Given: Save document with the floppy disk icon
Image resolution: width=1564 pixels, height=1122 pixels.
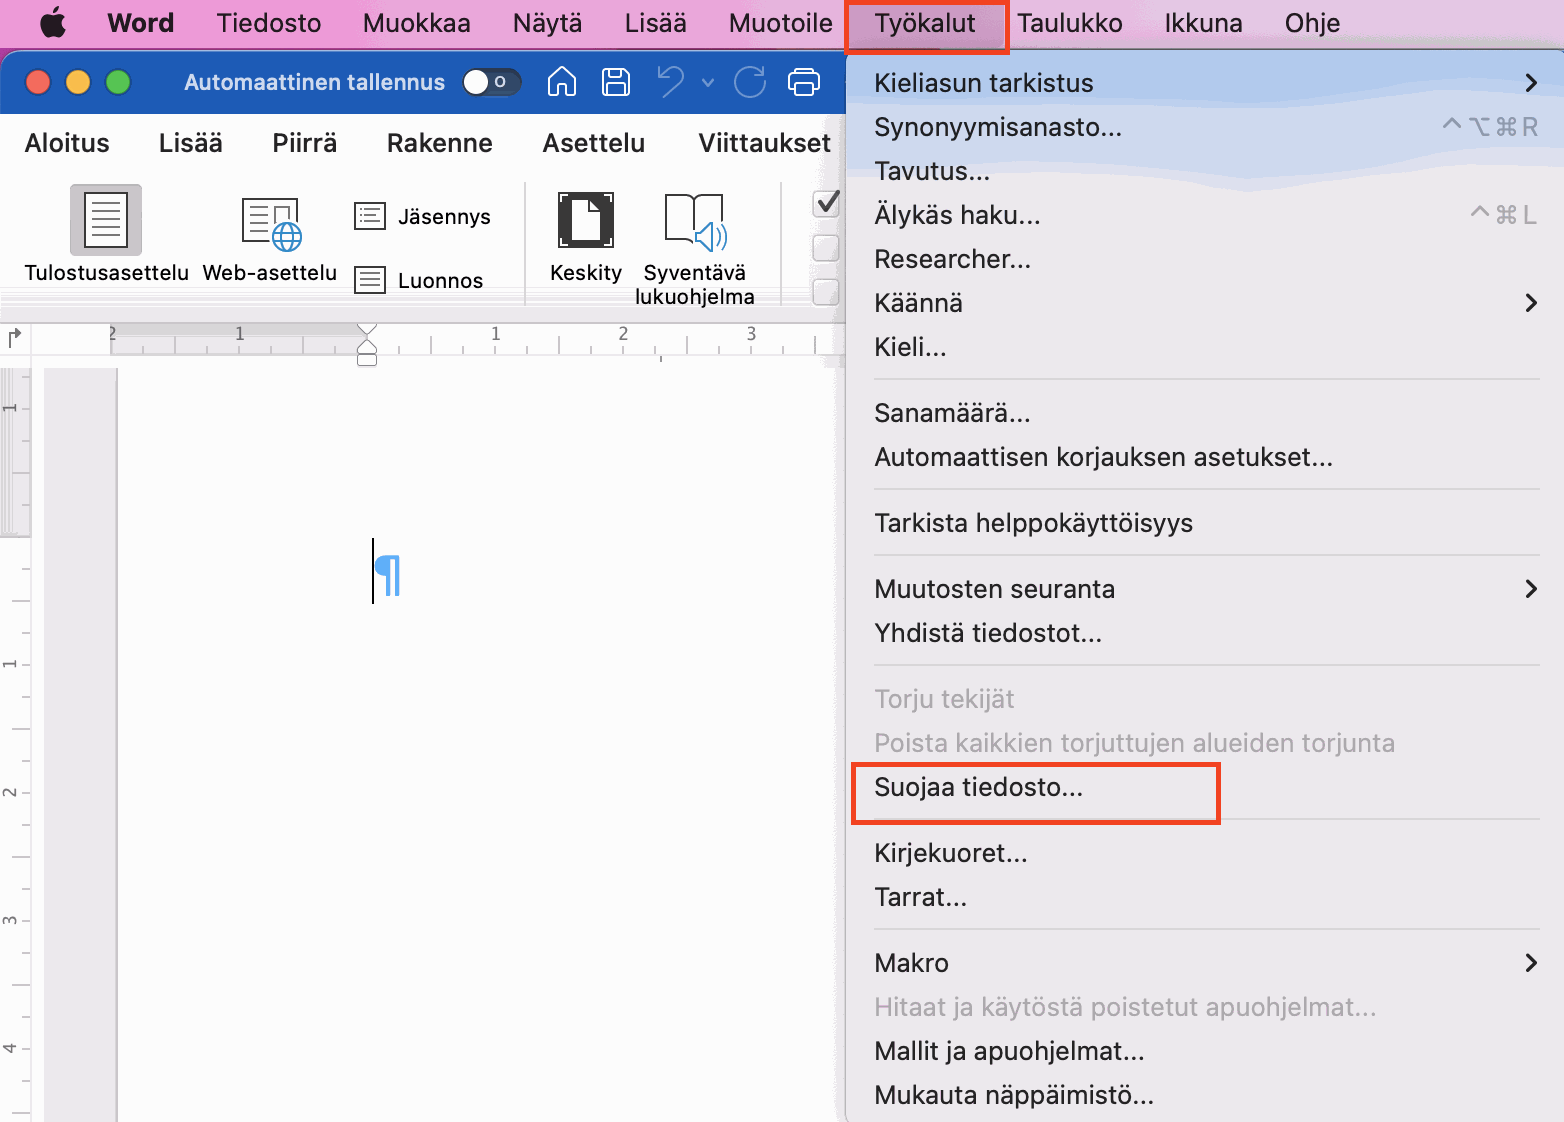Looking at the screenshot, I should 616,82.
